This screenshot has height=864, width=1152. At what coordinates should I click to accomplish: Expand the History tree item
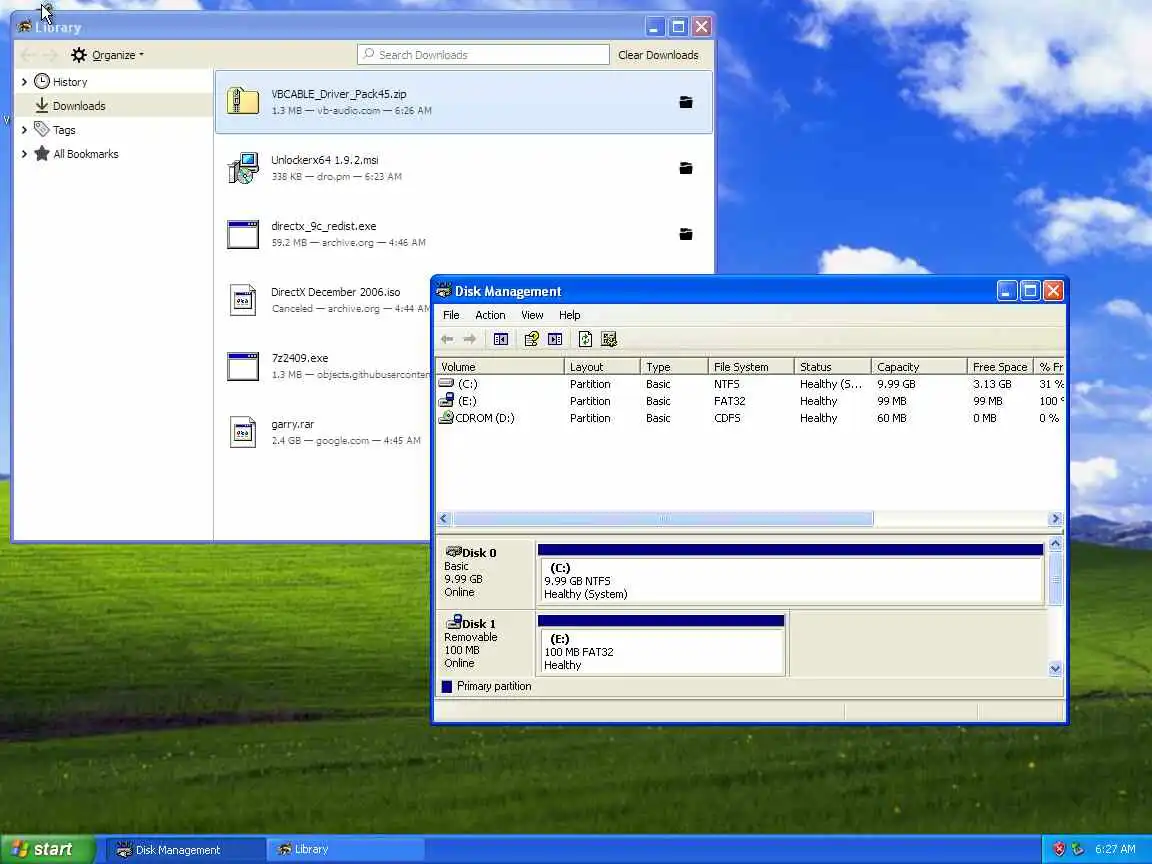coord(24,82)
